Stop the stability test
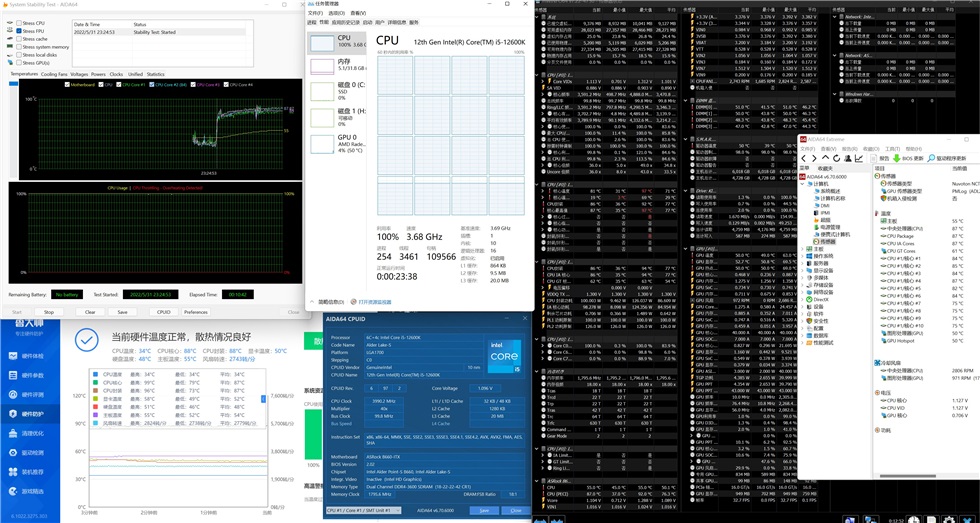The width and height of the screenshot is (980, 523). [48, 312]
